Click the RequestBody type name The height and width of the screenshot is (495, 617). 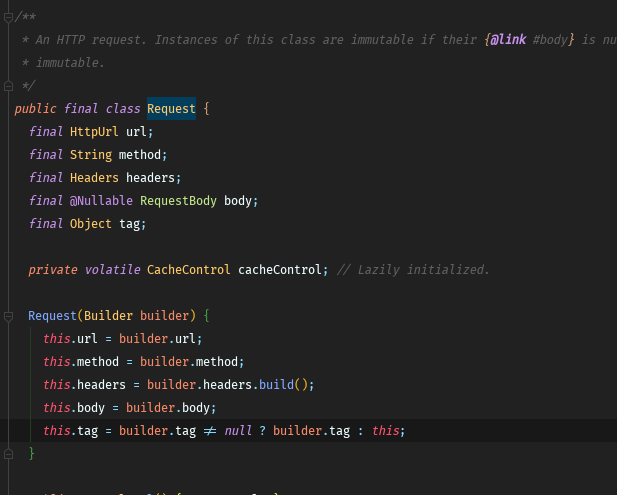(x=178, y=201)
